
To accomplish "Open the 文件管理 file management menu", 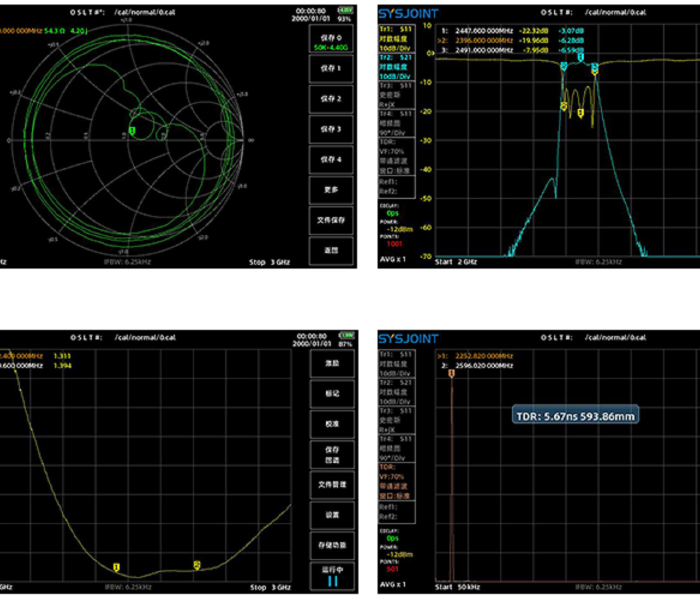I will coord(332,484).
